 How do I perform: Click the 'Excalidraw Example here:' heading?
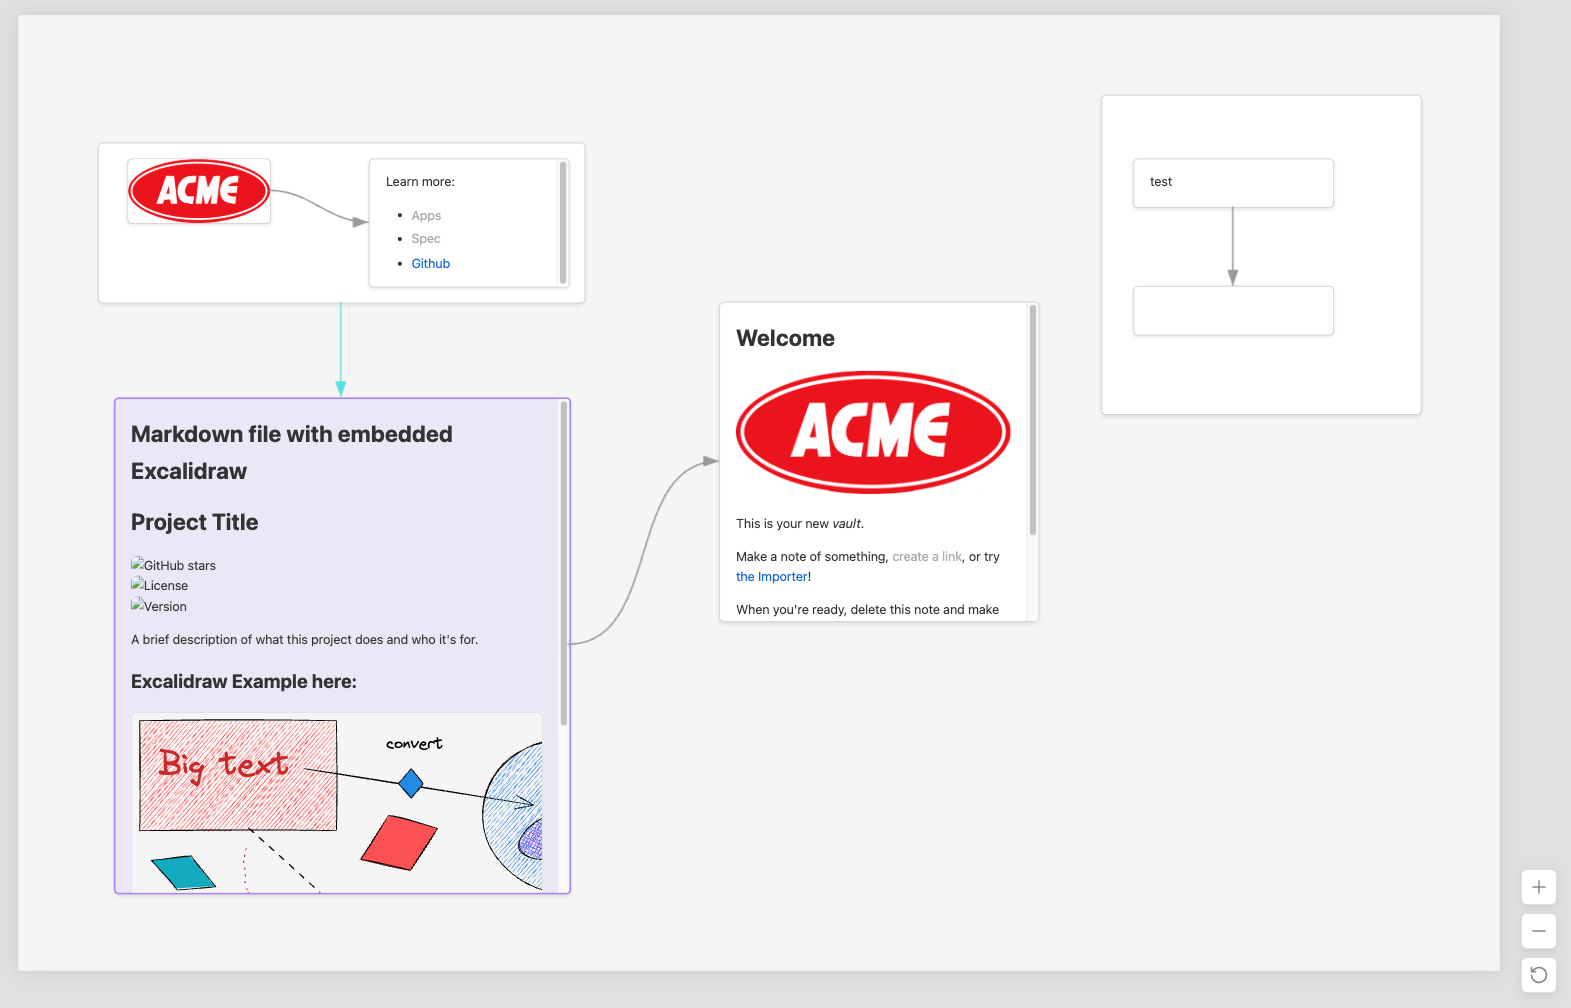[x=244, y=682]
